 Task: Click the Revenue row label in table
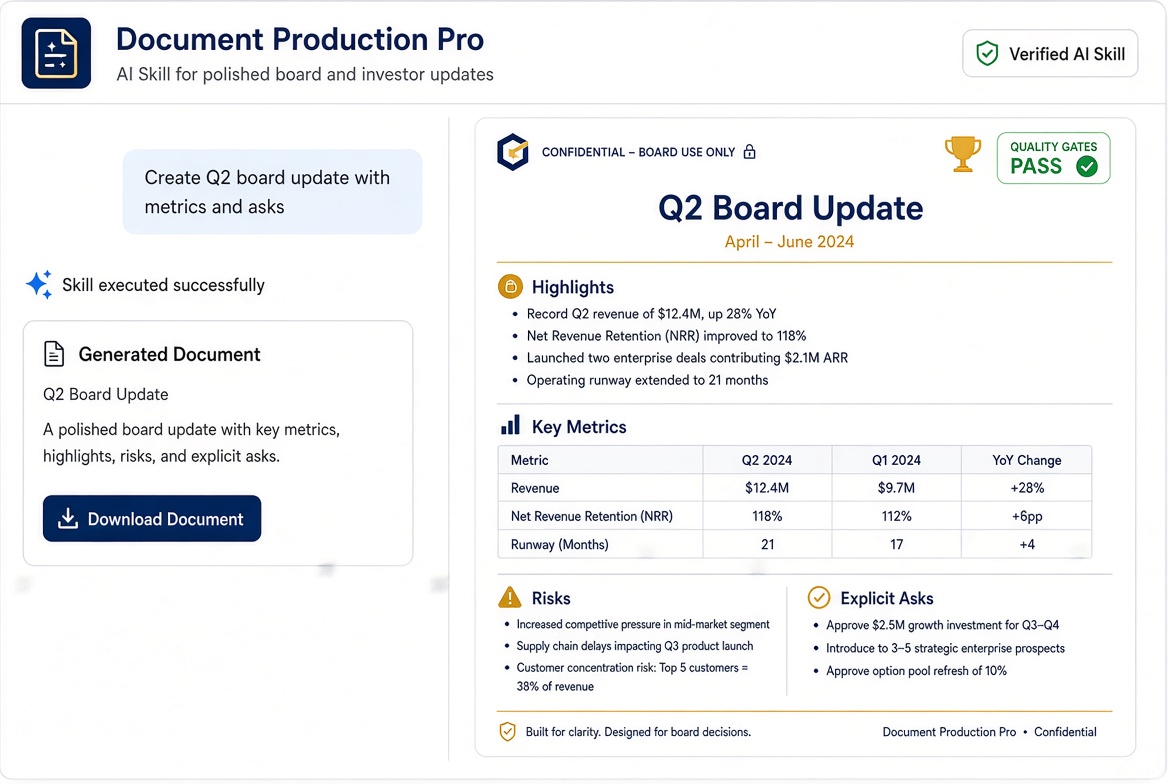(535, 488)
